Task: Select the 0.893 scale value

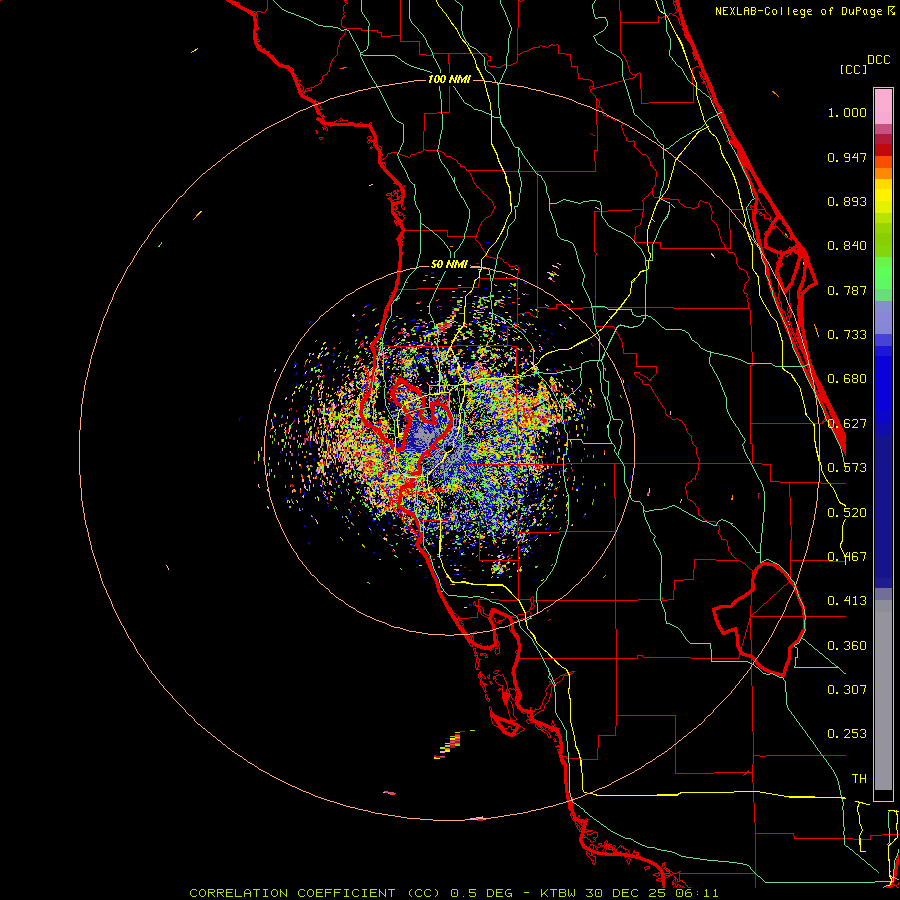Action: click(x=847, y=201)
